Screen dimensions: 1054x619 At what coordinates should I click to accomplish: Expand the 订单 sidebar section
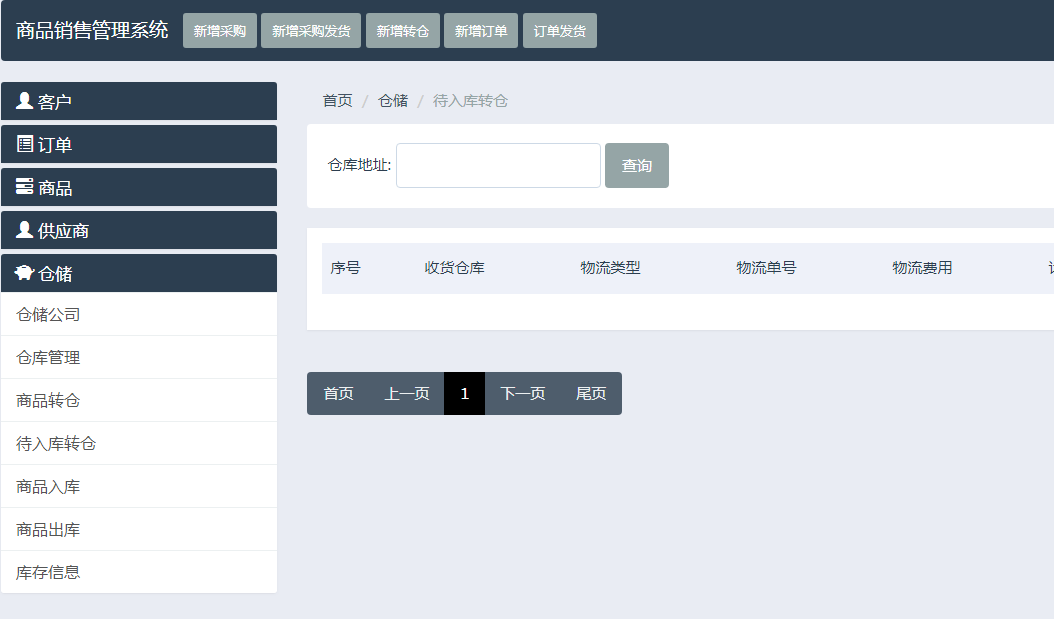click(139, 144)
